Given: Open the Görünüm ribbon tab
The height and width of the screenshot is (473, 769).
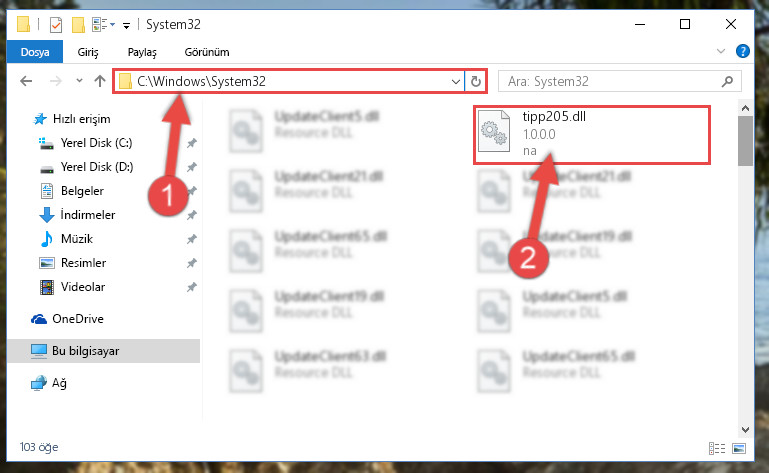Looking at the screenshot, I should (206, 52).
